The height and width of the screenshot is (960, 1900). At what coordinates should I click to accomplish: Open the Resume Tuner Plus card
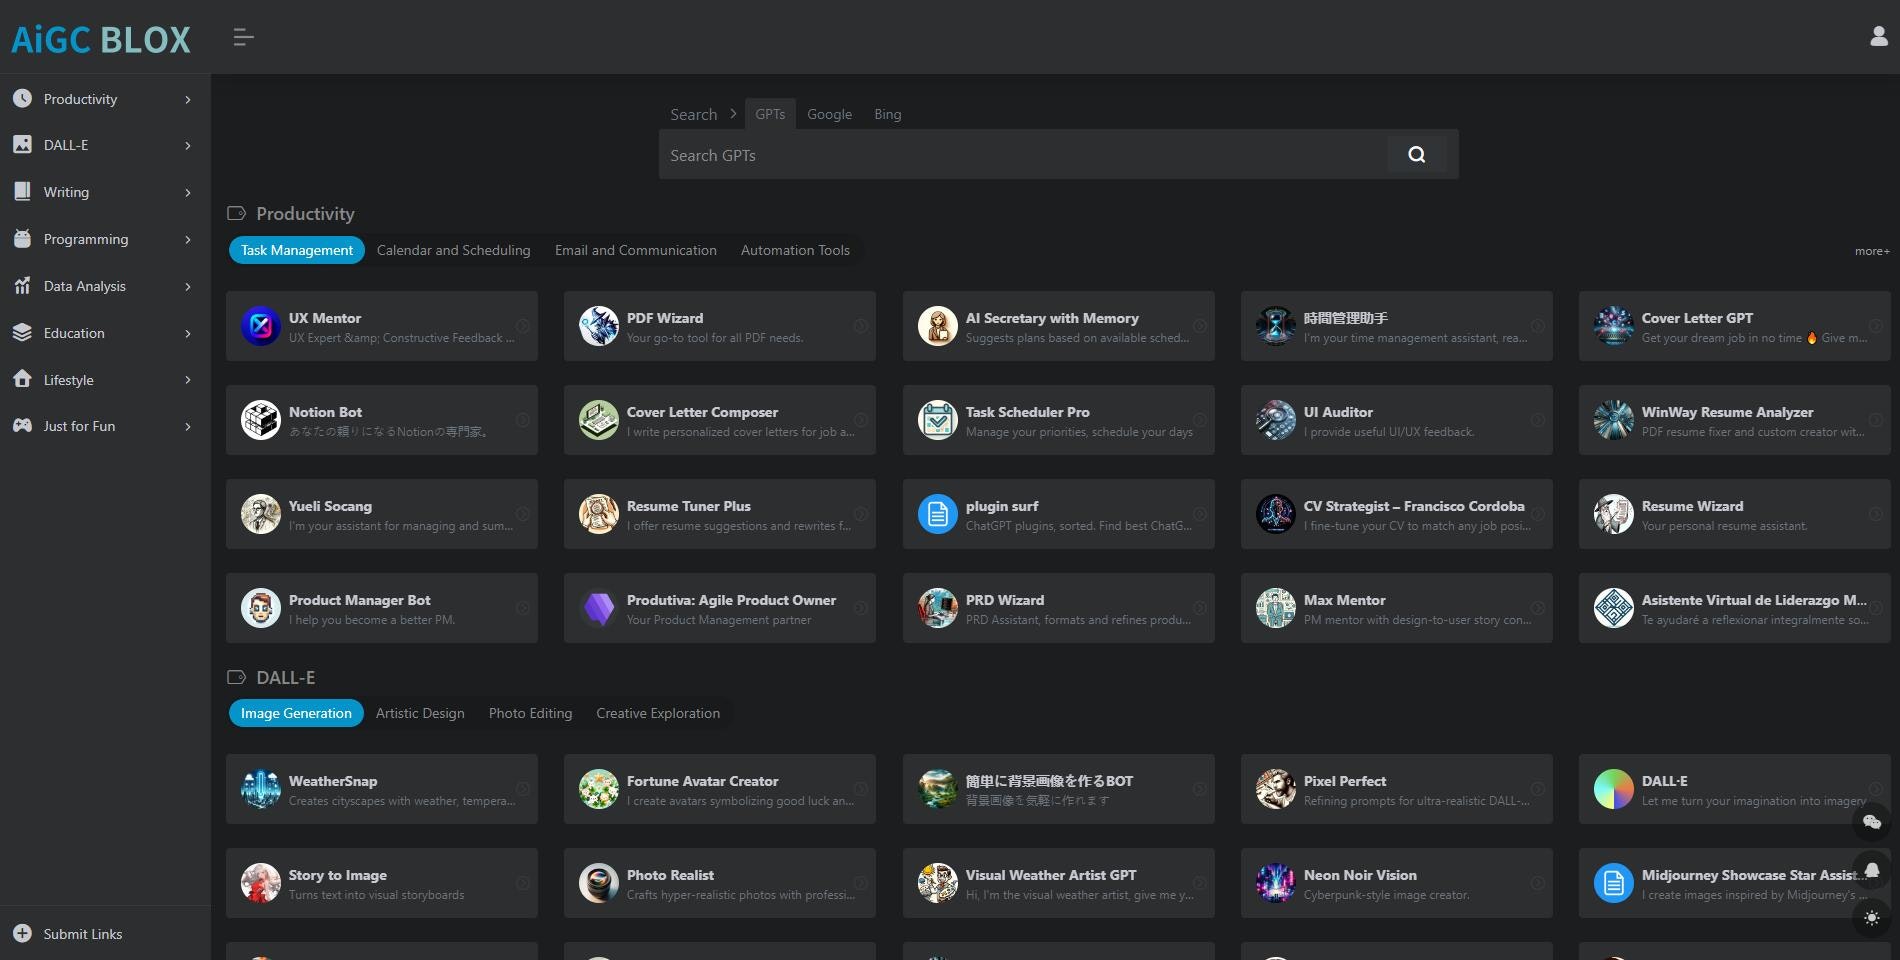[x=720, y=514]
